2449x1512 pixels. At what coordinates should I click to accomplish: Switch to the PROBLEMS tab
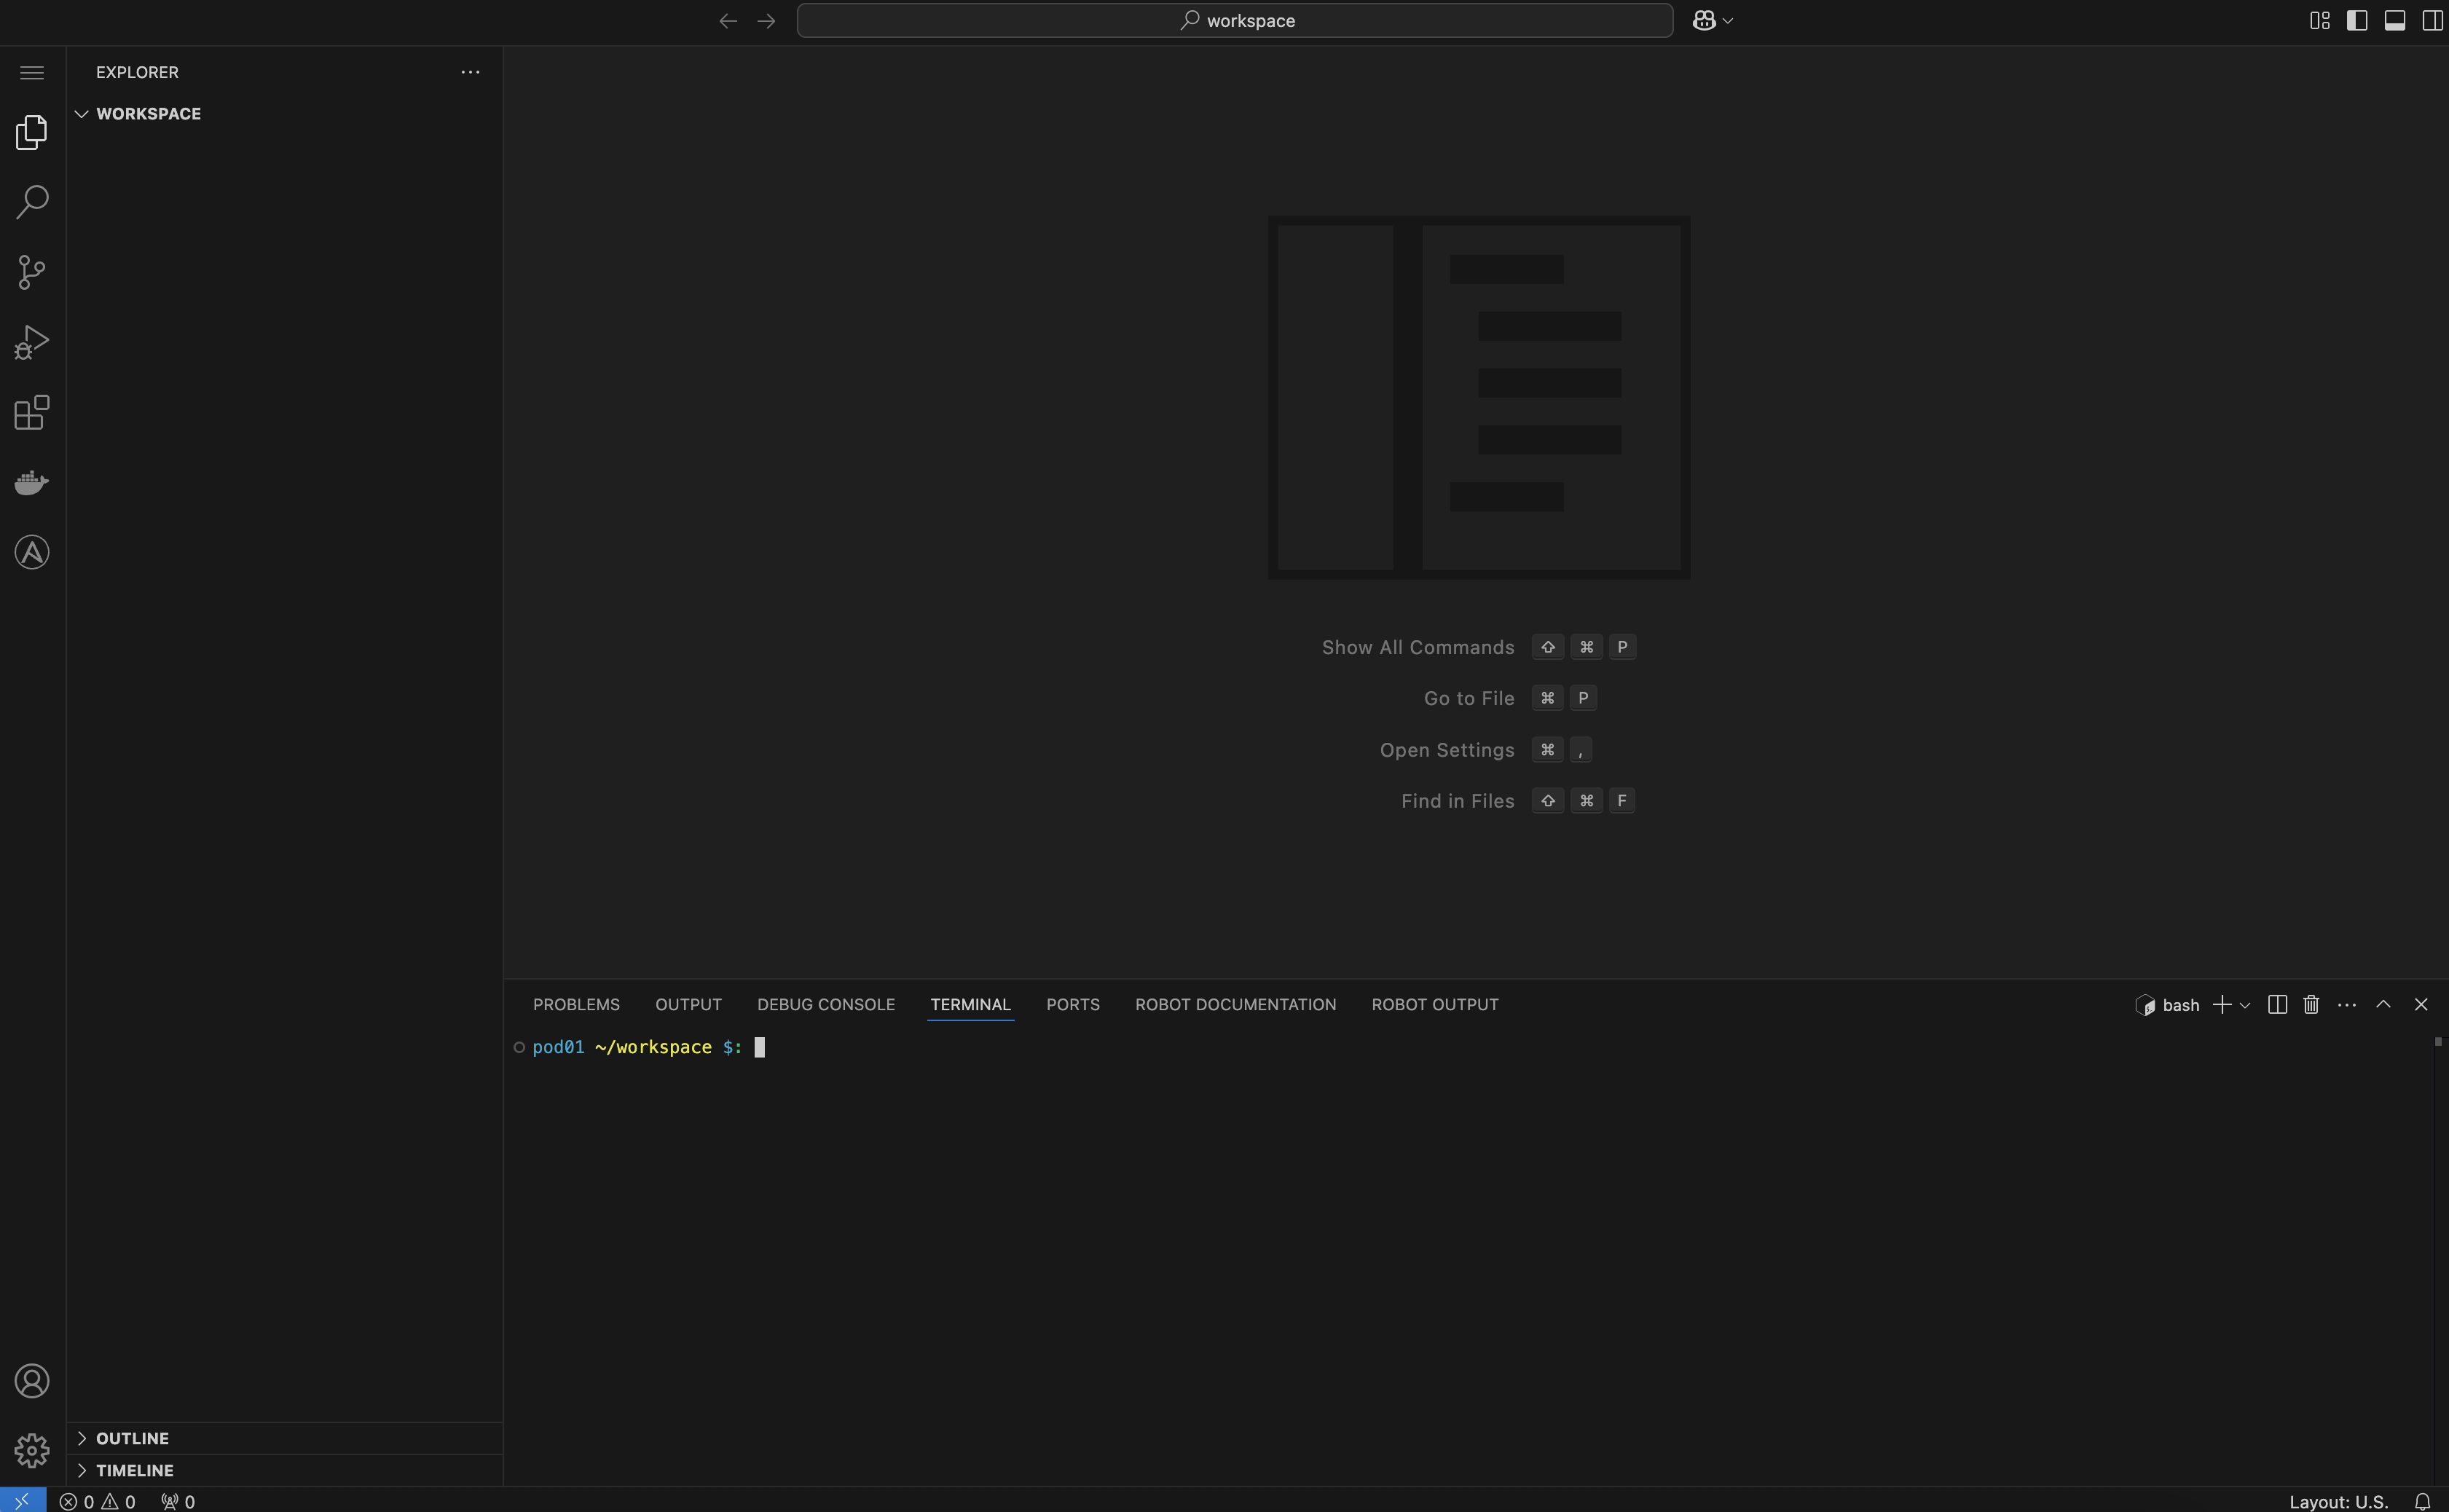[576, 1005]
